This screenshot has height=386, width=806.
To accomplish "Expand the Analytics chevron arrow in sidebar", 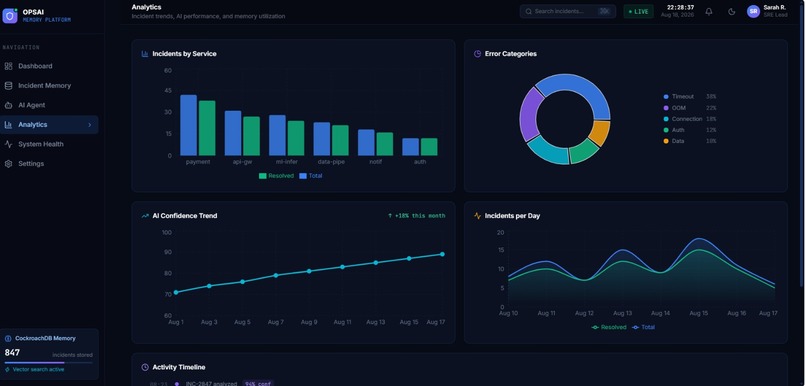I will [89, 125].
